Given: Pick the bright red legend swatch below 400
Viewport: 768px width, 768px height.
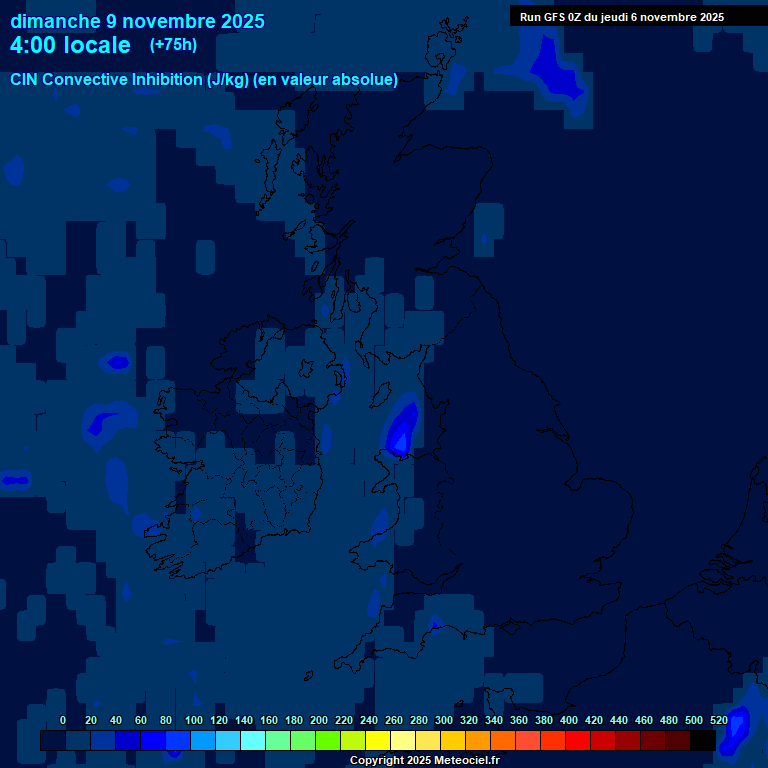Looking at the screenshot, I should pyautogui.click(x=578, y=741).
